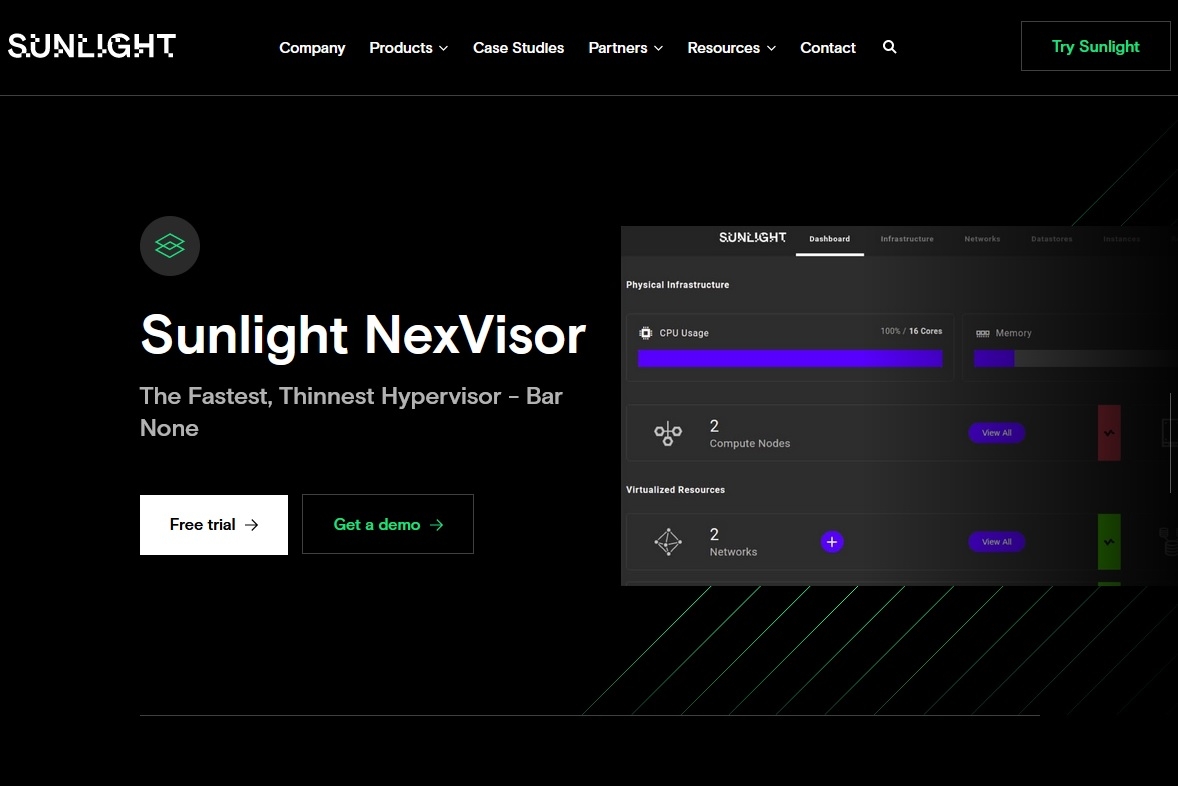
Task: View All networks
Action: coord(996,542)
